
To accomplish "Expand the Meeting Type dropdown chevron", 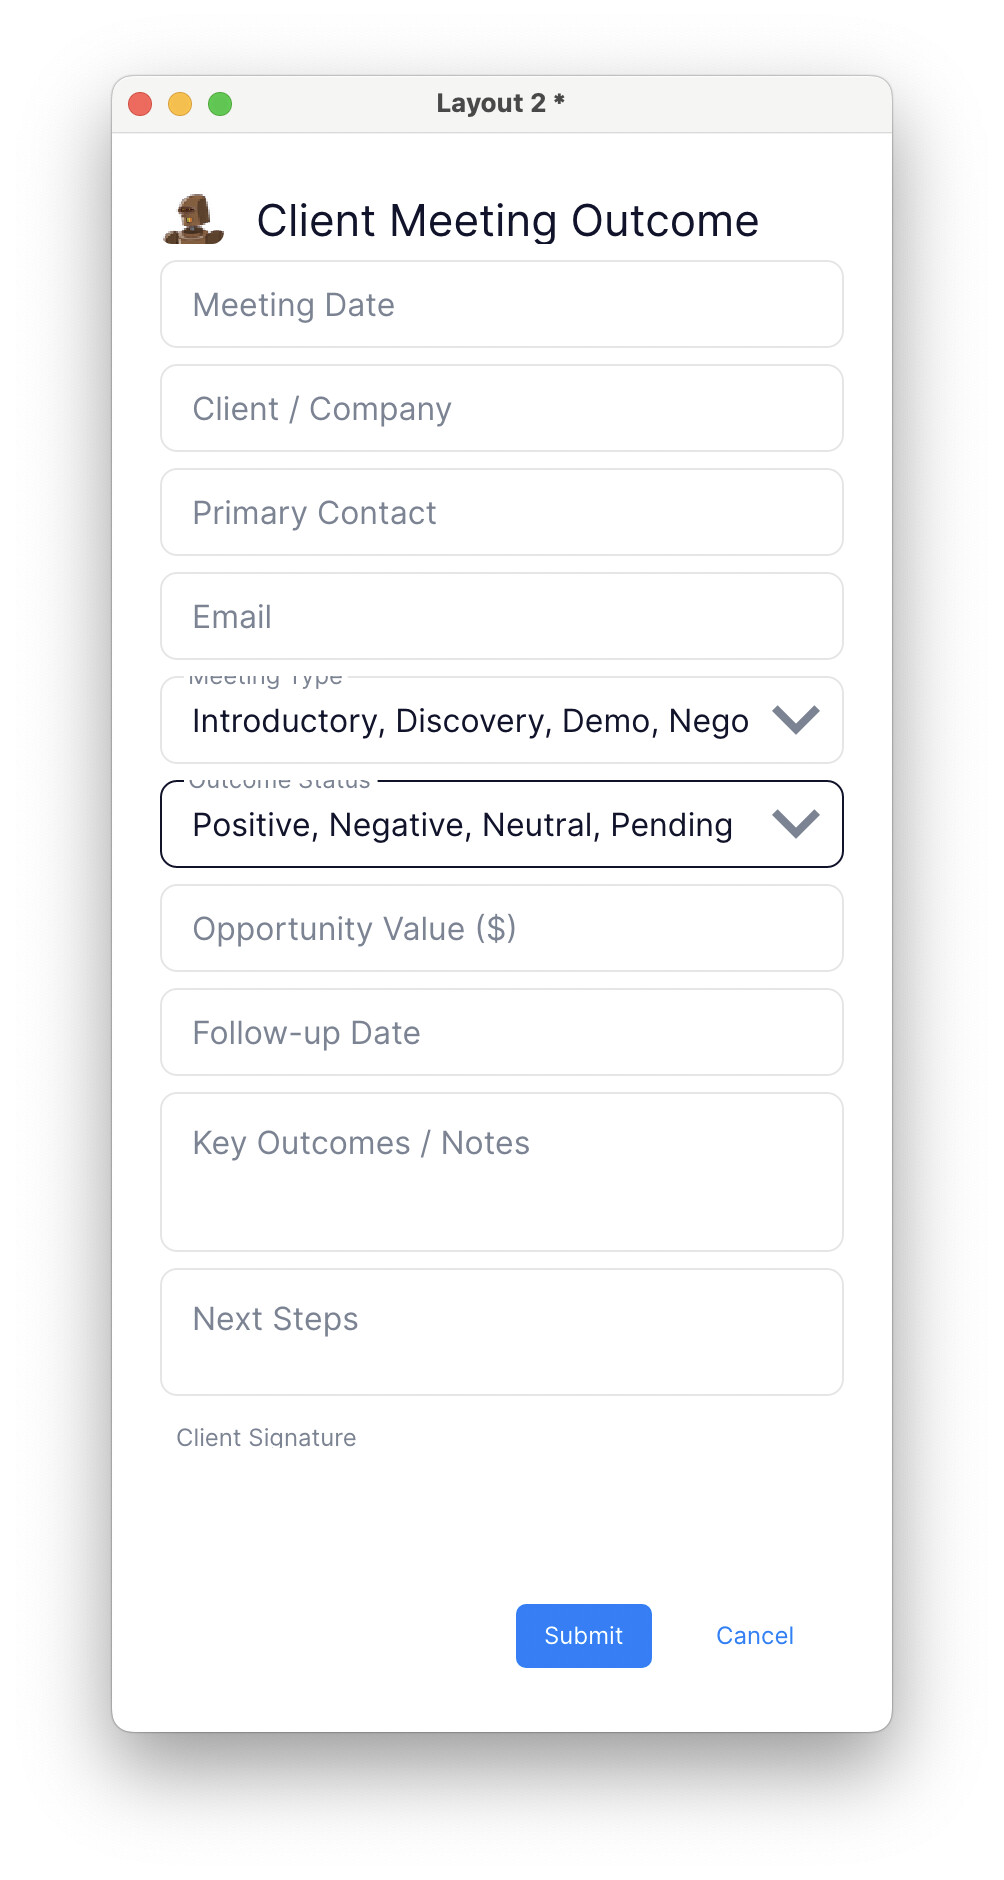I will click(796, 720).
